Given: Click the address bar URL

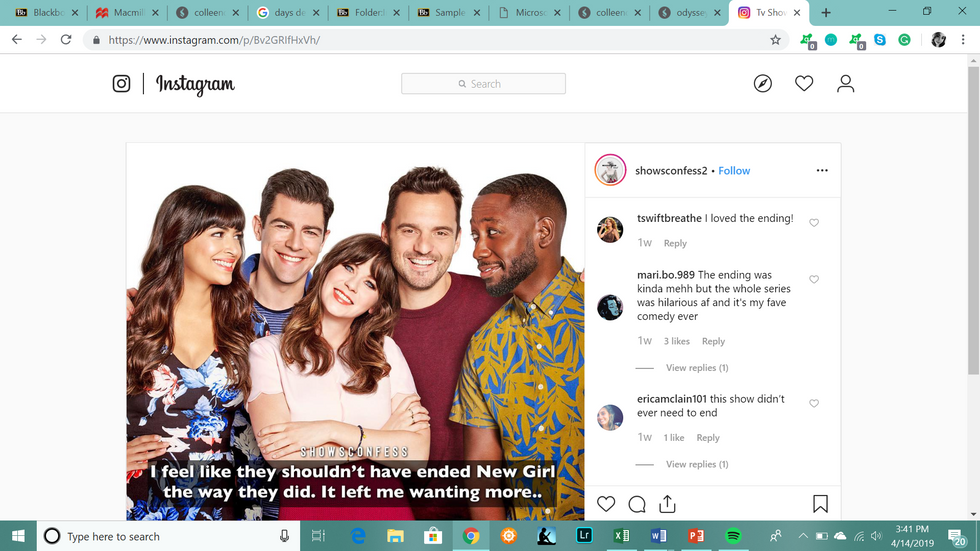Looking at the screenshot, I should [x=214, y=40].
